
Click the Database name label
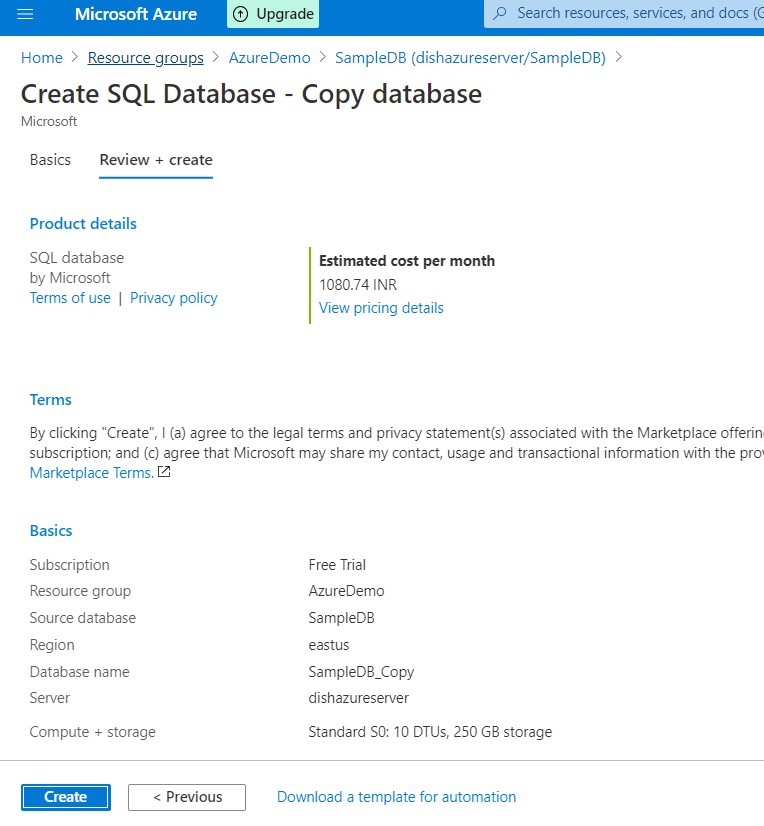tap(80, 672)
